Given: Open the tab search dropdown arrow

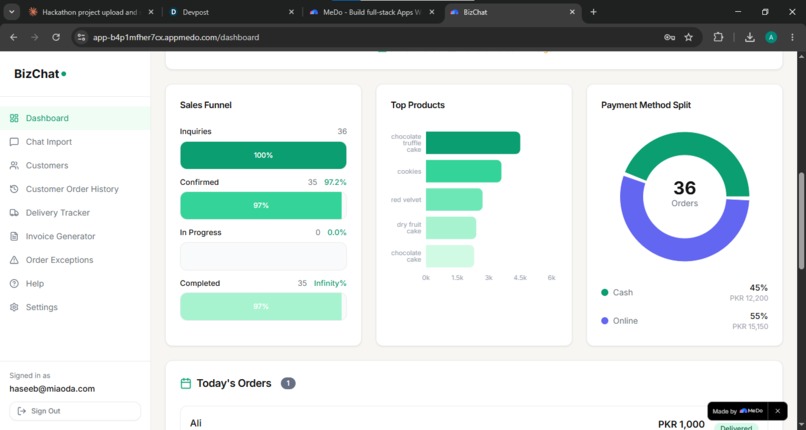Looking at the screenshot, I should coord(11,12).
